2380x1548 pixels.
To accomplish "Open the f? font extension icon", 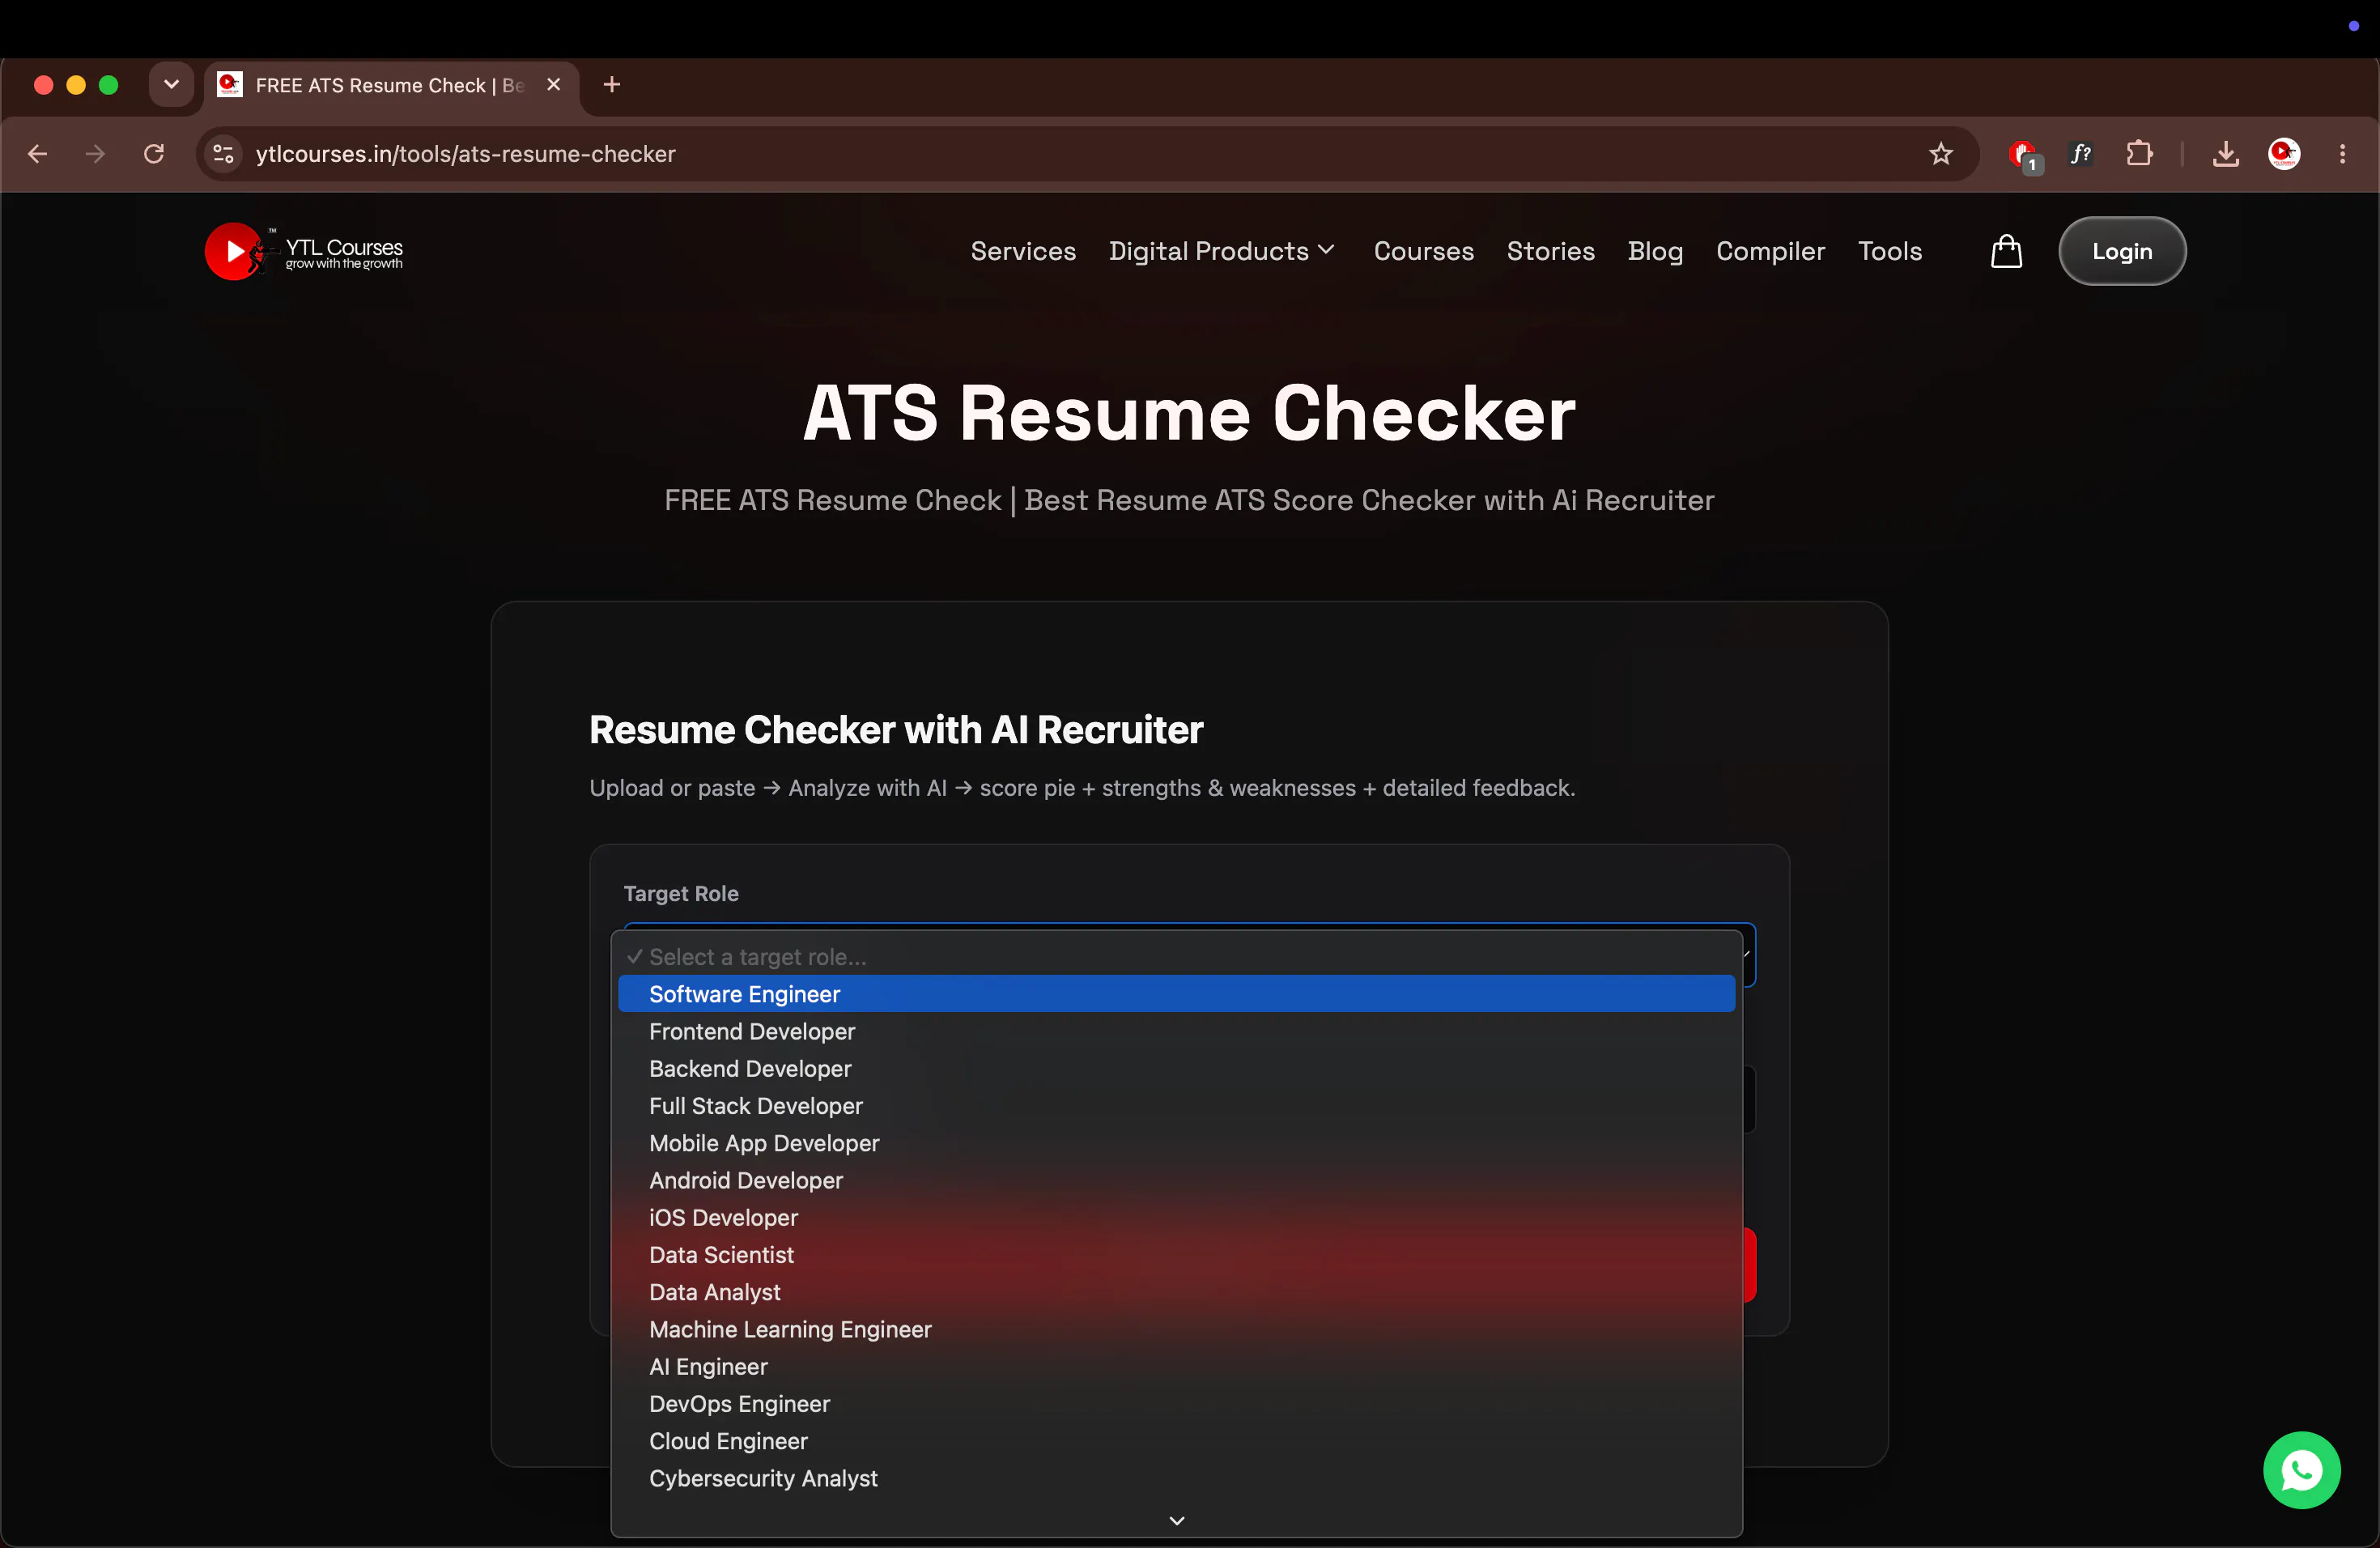I will [2081, 154].
